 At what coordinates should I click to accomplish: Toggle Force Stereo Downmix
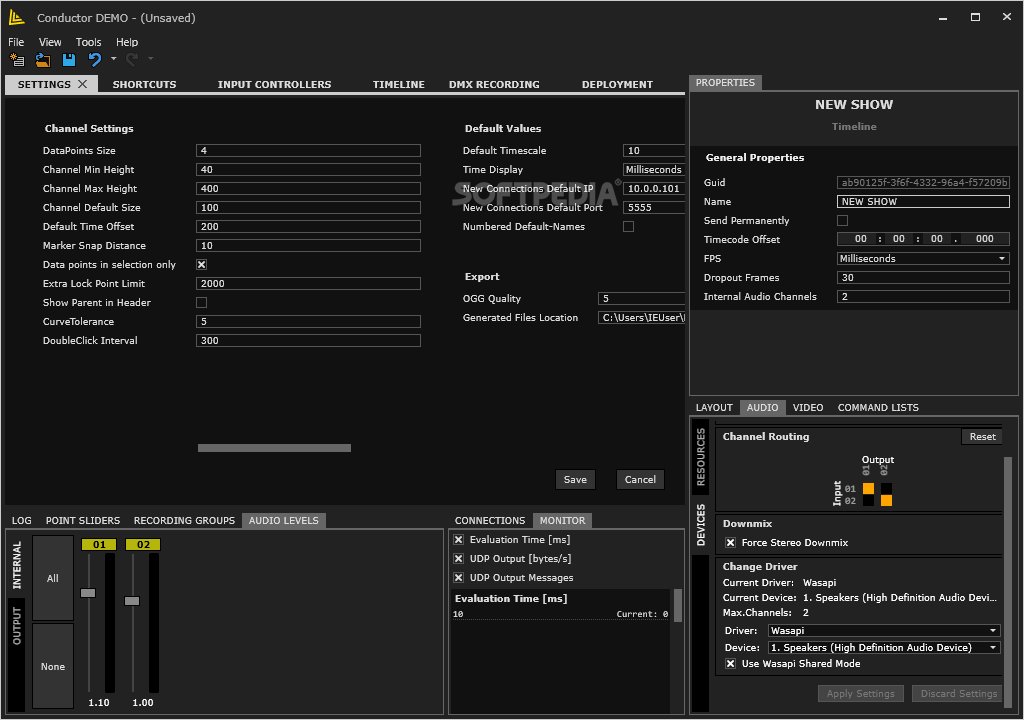pos(731,543)
